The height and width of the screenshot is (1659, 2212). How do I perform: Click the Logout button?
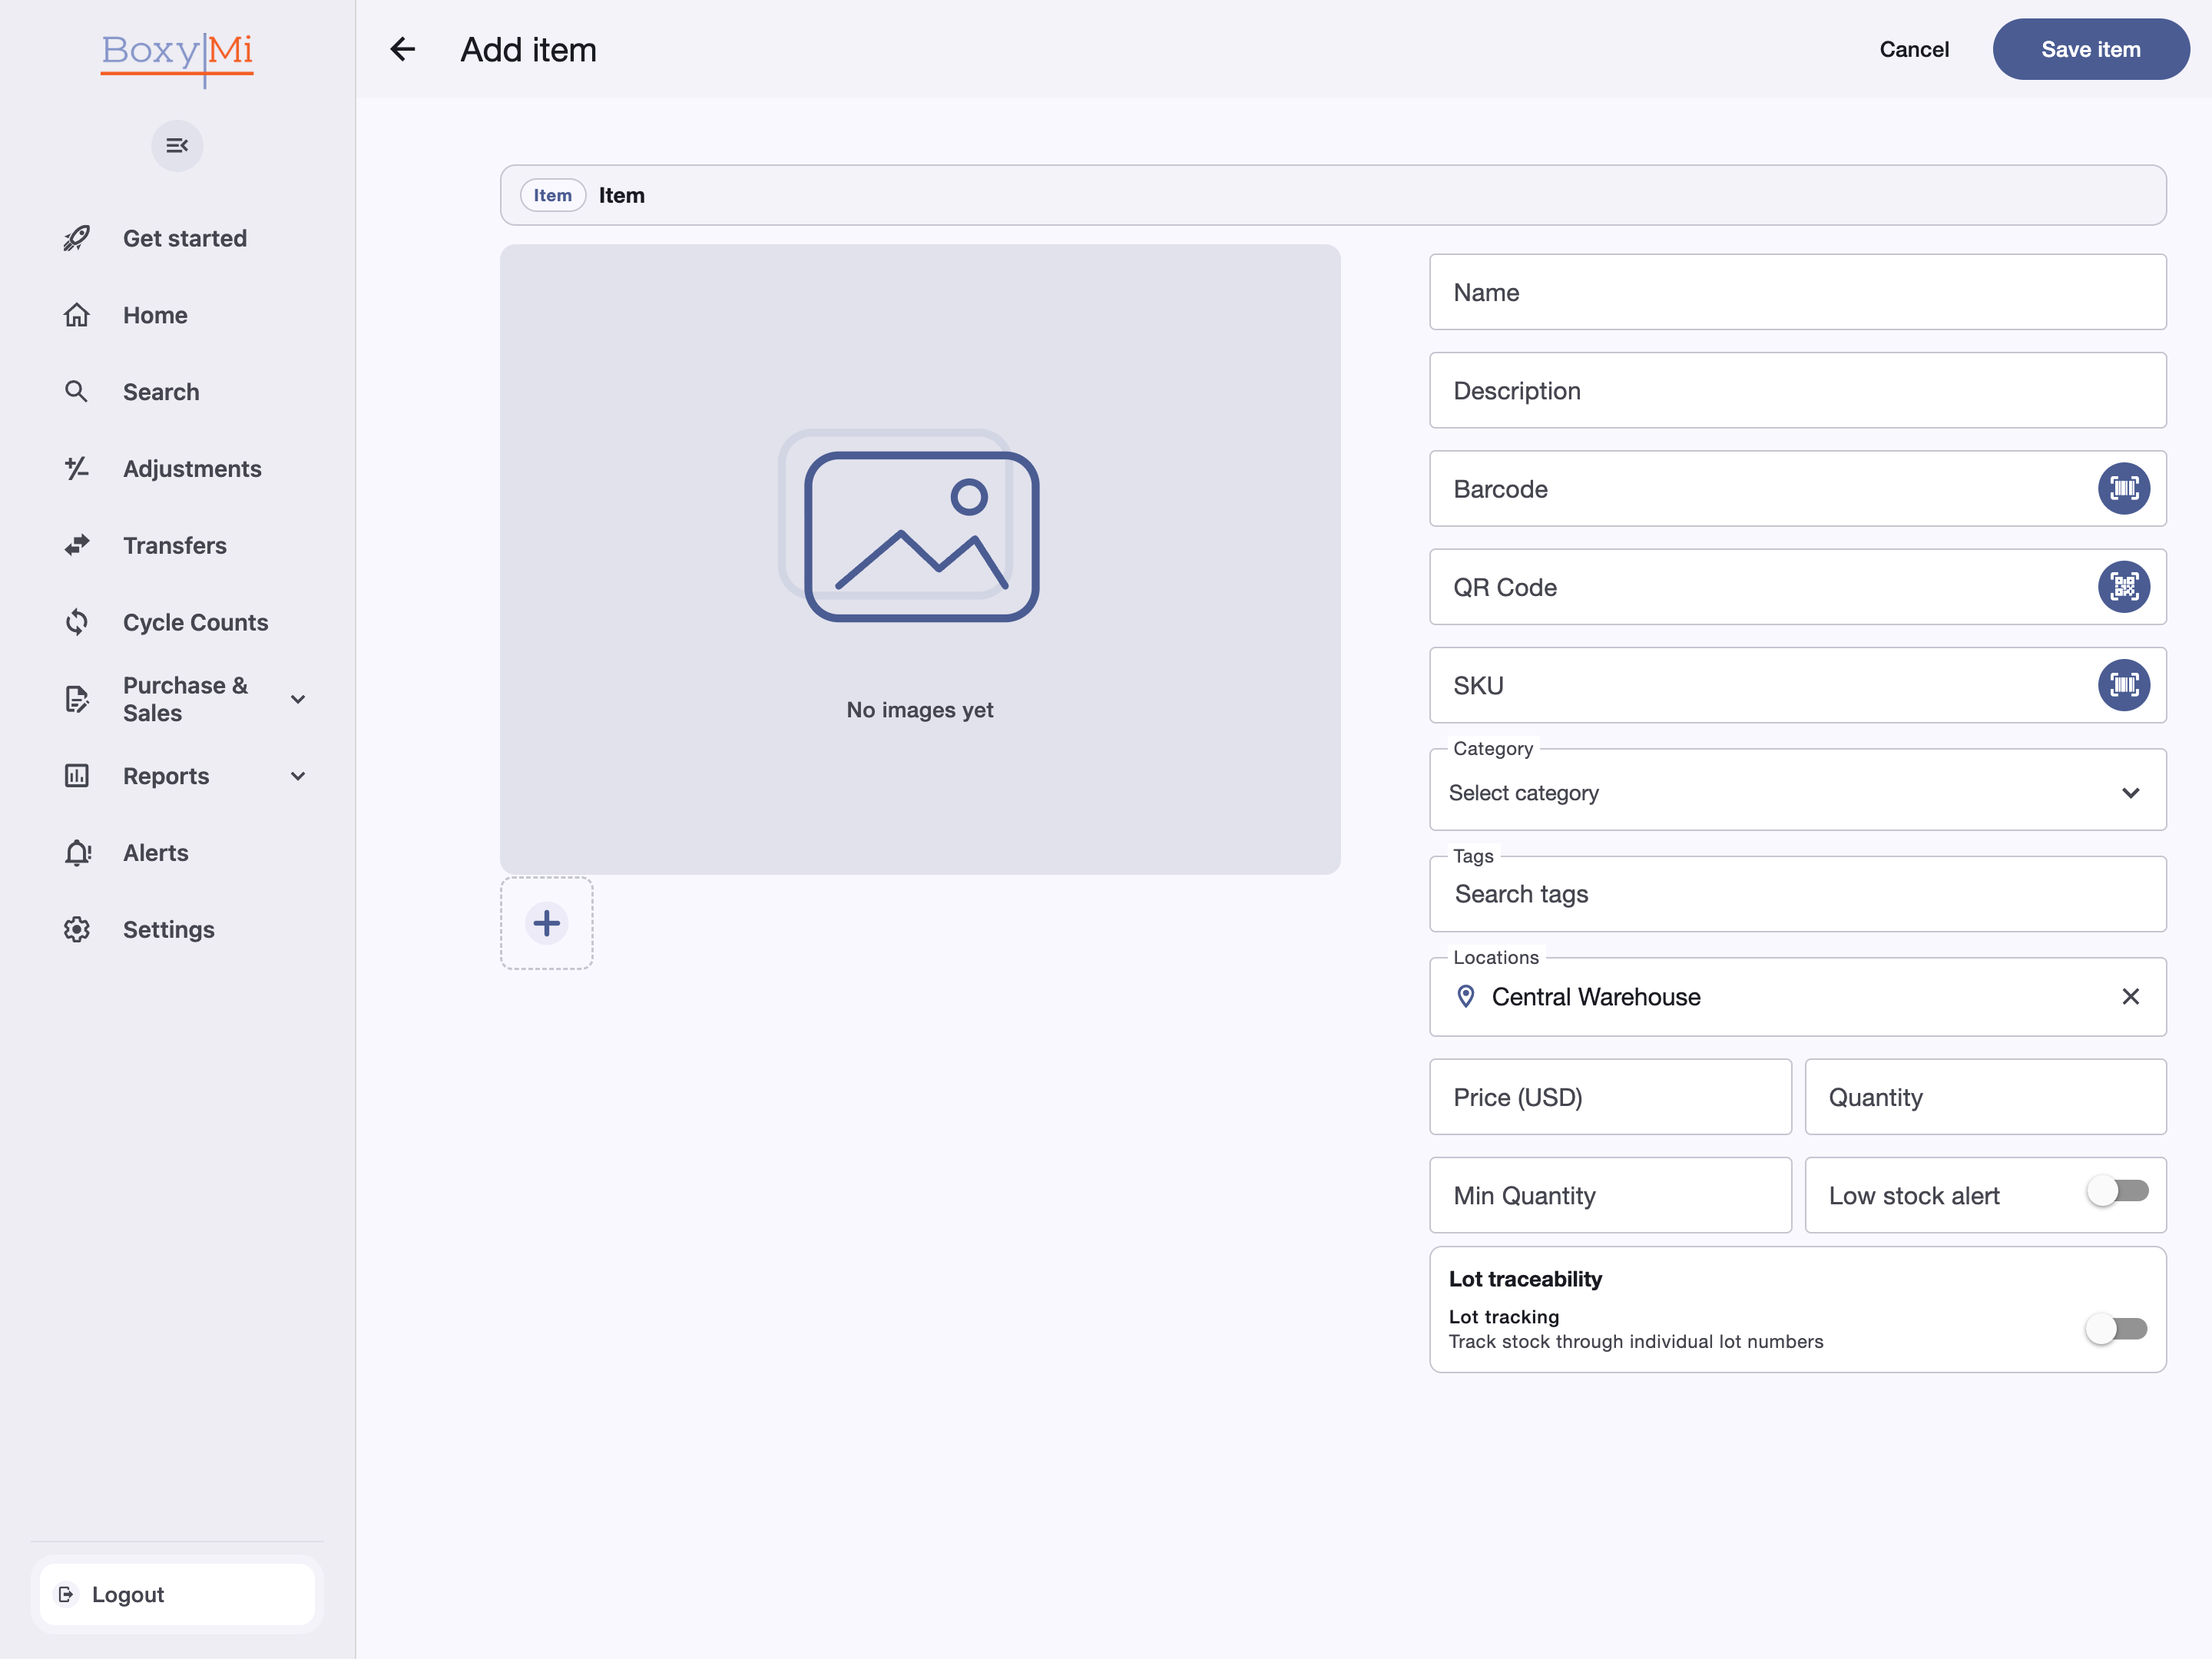click(x=177, y=1595)
